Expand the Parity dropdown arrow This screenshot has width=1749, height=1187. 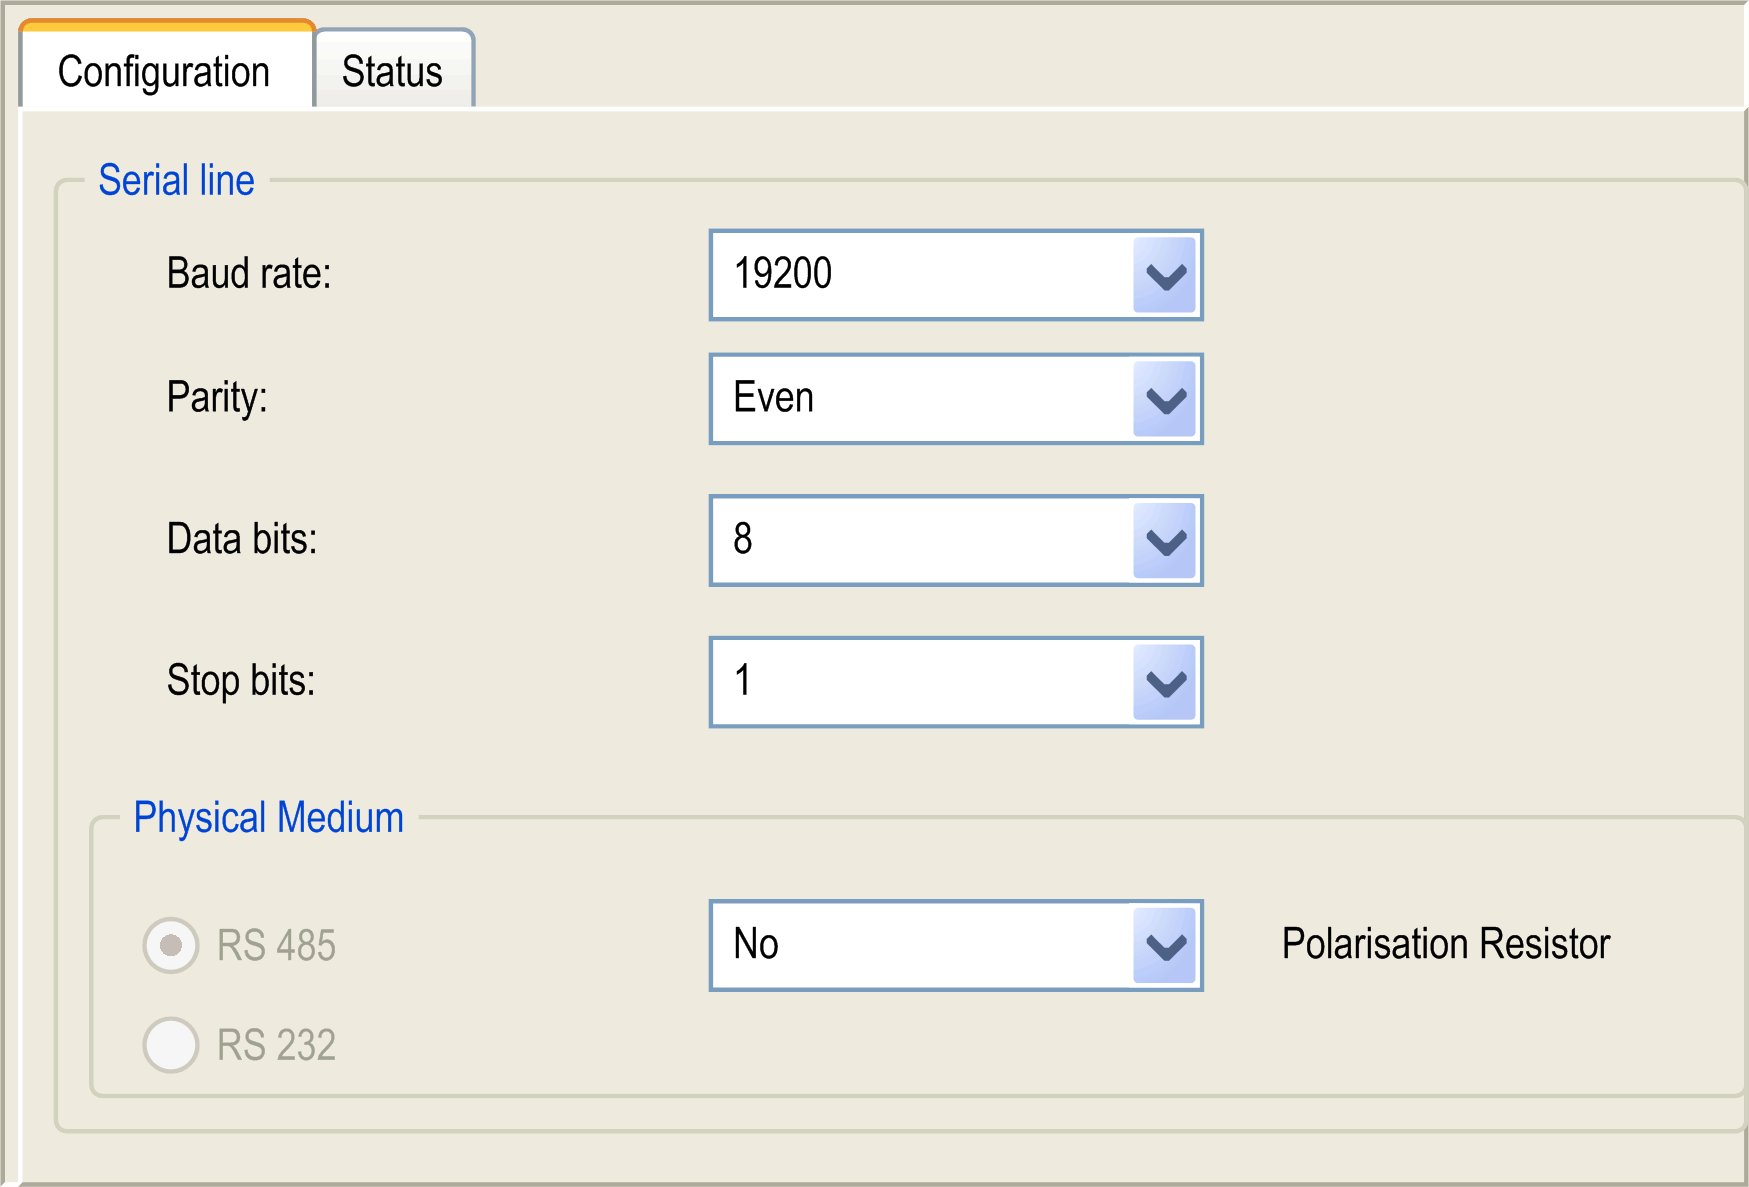[x=1165, y=399]
